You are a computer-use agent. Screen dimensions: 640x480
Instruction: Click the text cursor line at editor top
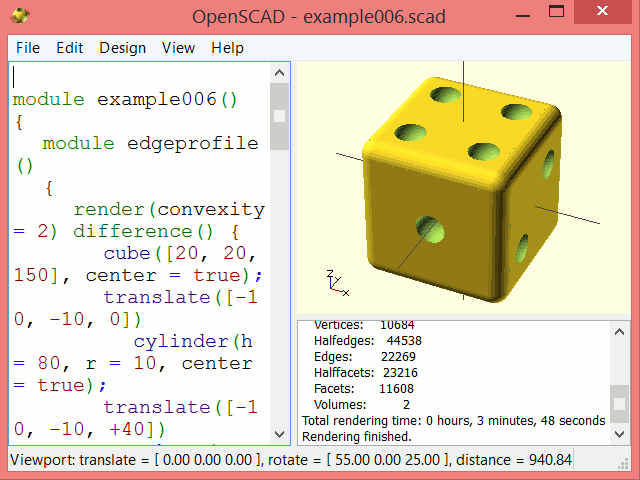tap(14, 77)
